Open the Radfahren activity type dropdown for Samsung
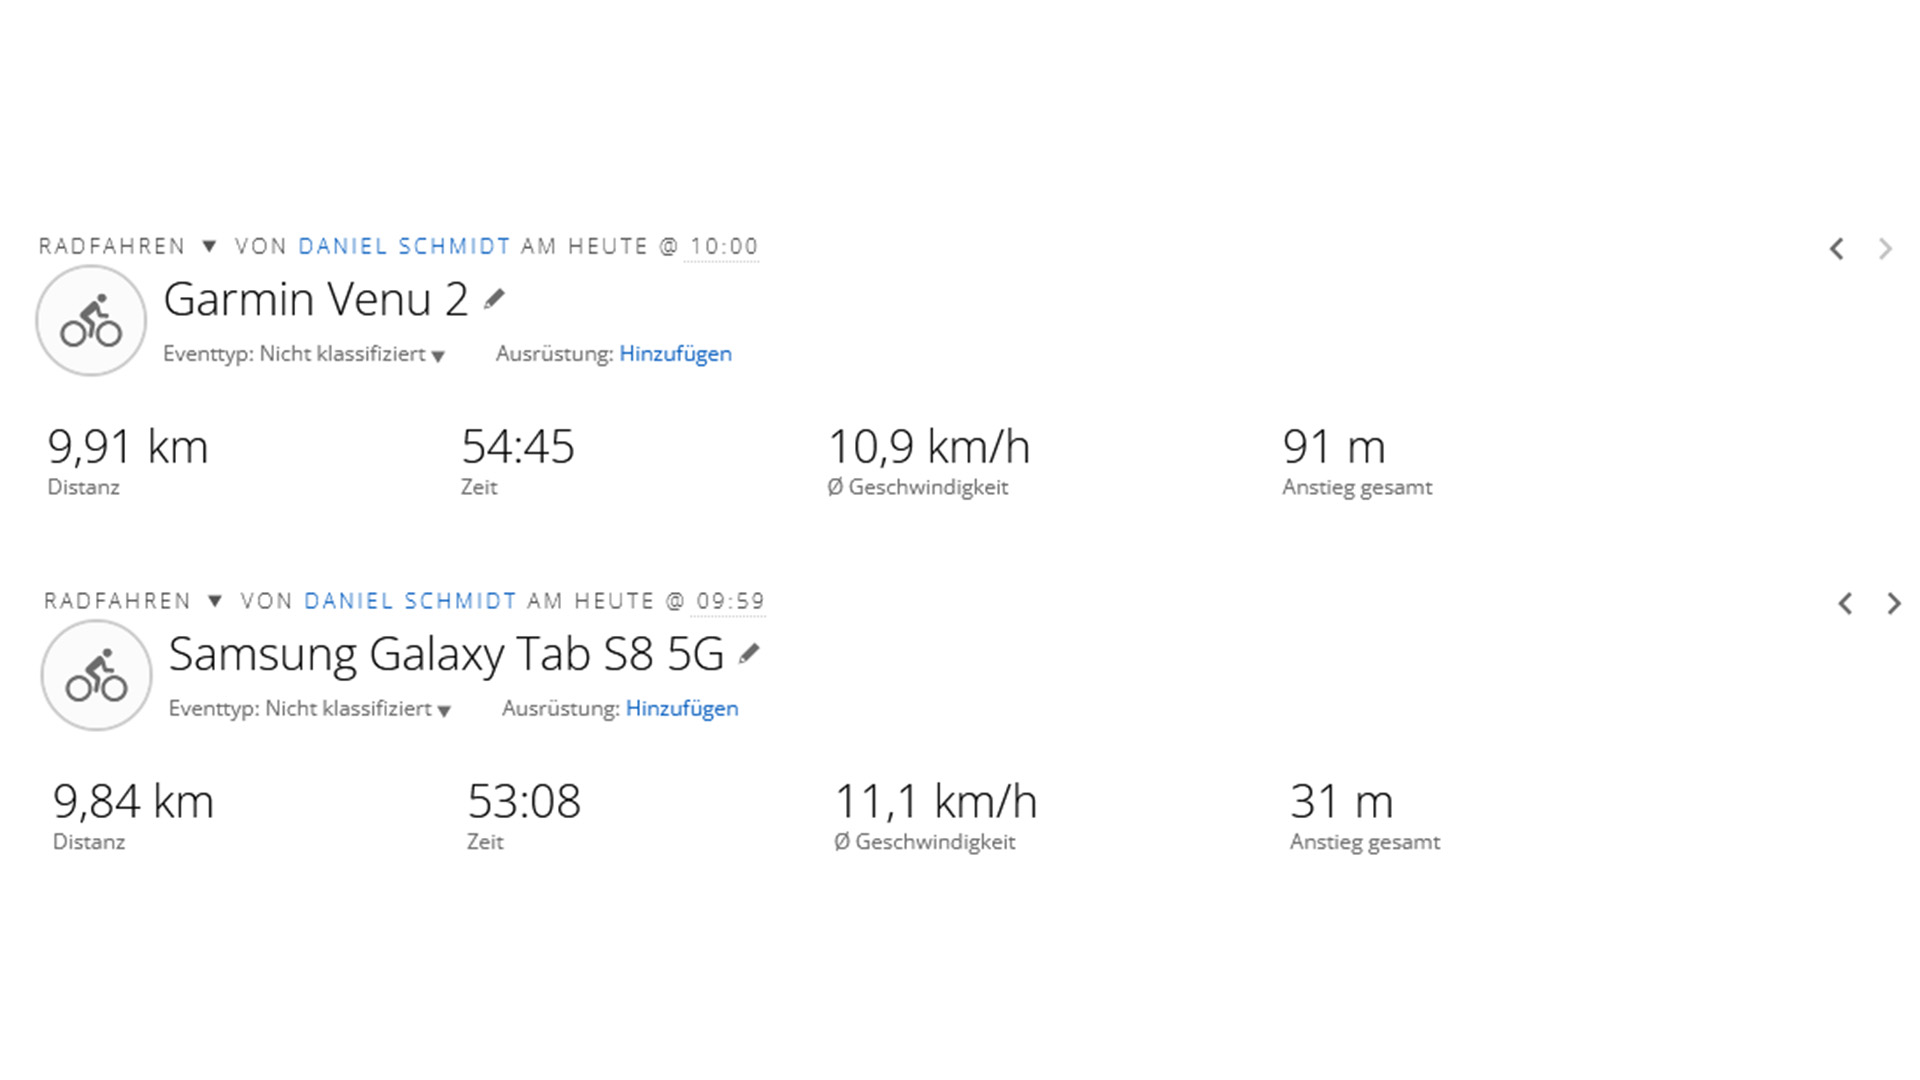Viewport: 1920px width, 1080px height. [x=133, y=601]
